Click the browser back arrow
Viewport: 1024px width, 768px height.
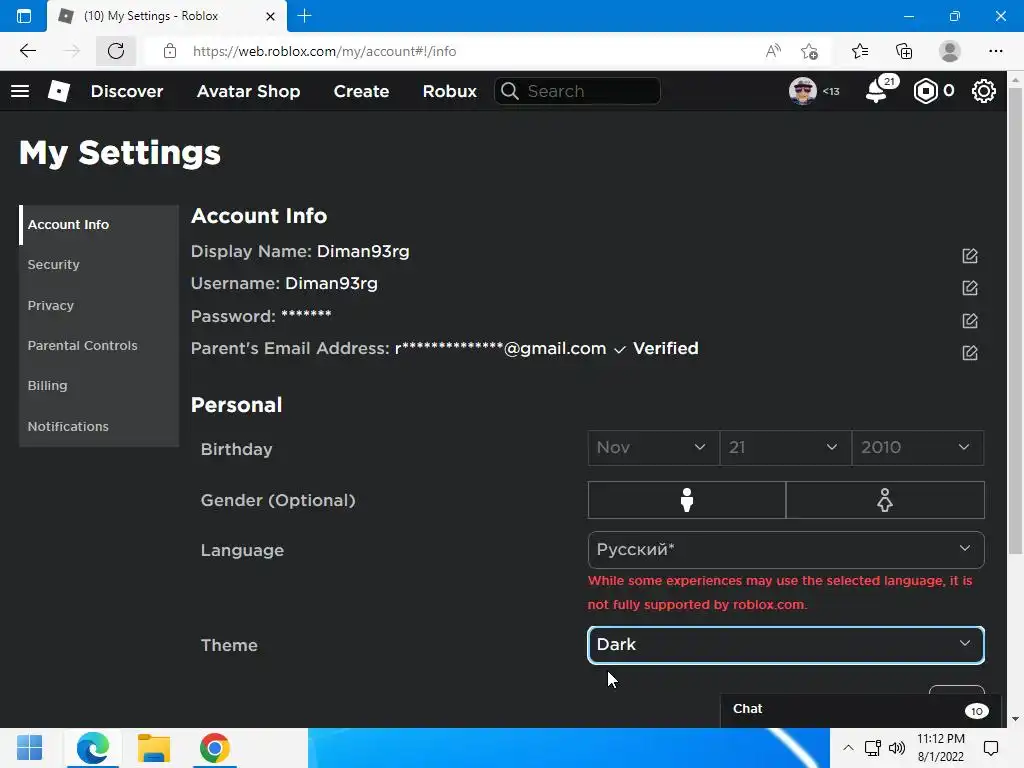27,51
